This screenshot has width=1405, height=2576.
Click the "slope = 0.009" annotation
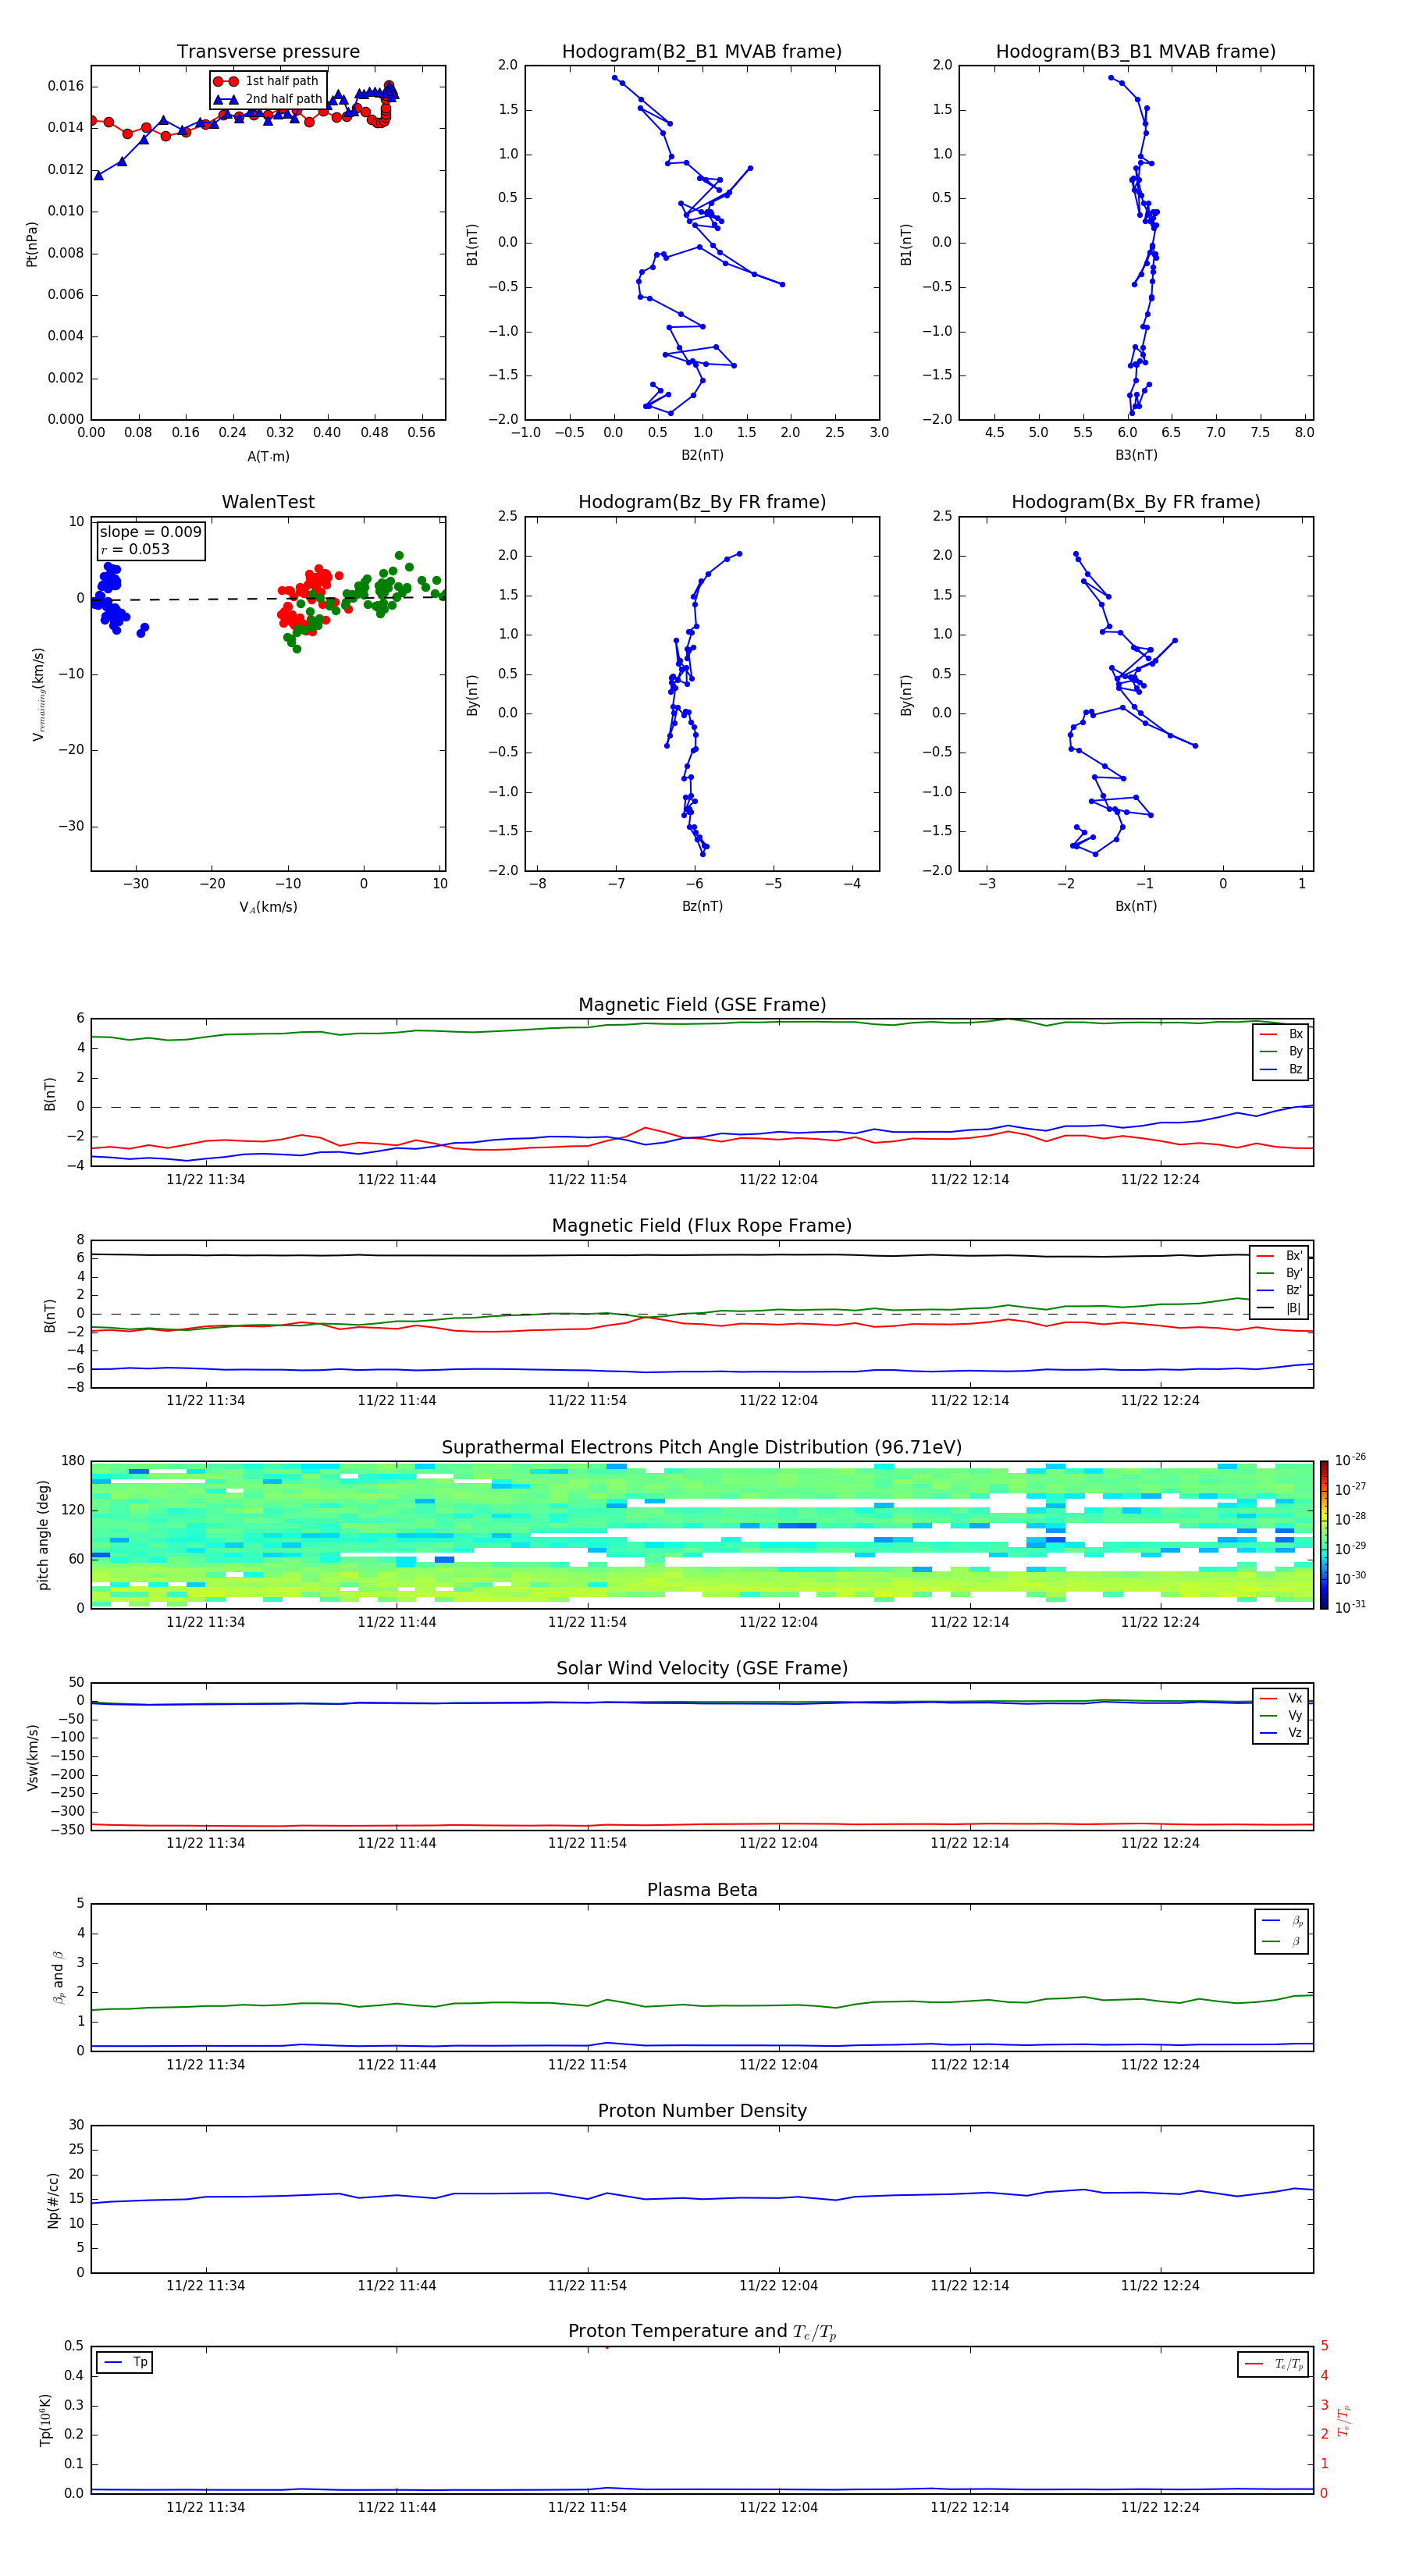coord(150,532)
